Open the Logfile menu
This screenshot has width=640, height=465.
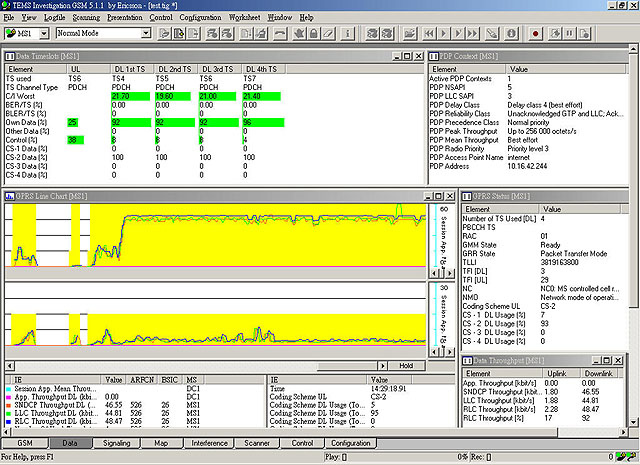[55, 18]
